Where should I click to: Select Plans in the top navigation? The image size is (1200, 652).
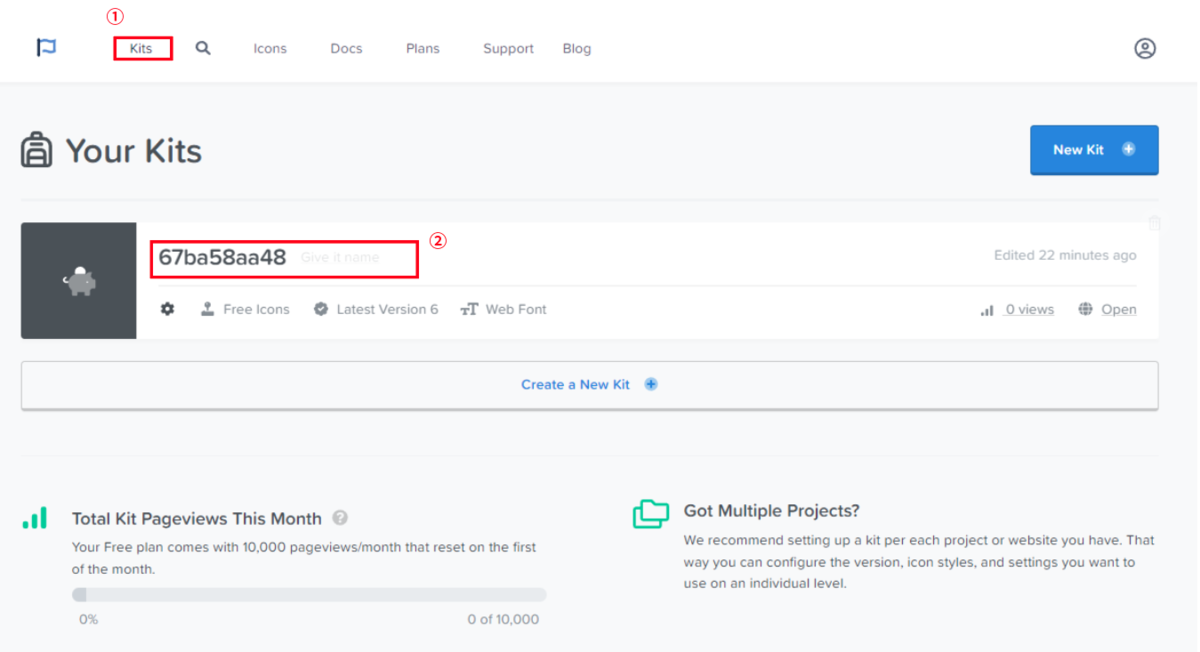(x=423, y=48)
